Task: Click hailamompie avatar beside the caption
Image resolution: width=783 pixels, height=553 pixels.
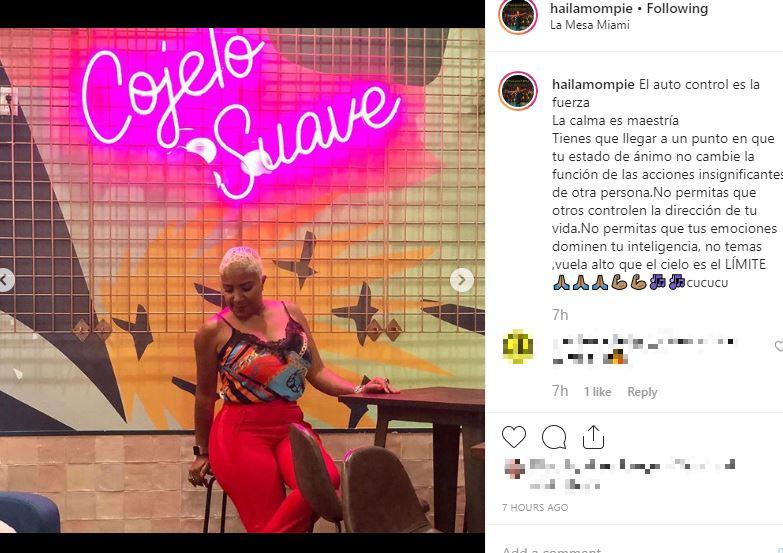Action: [518, 90]
